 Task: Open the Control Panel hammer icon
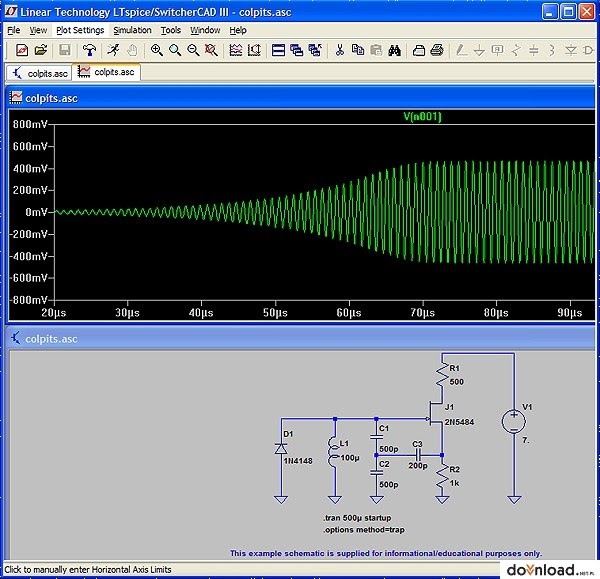point(90,50)
